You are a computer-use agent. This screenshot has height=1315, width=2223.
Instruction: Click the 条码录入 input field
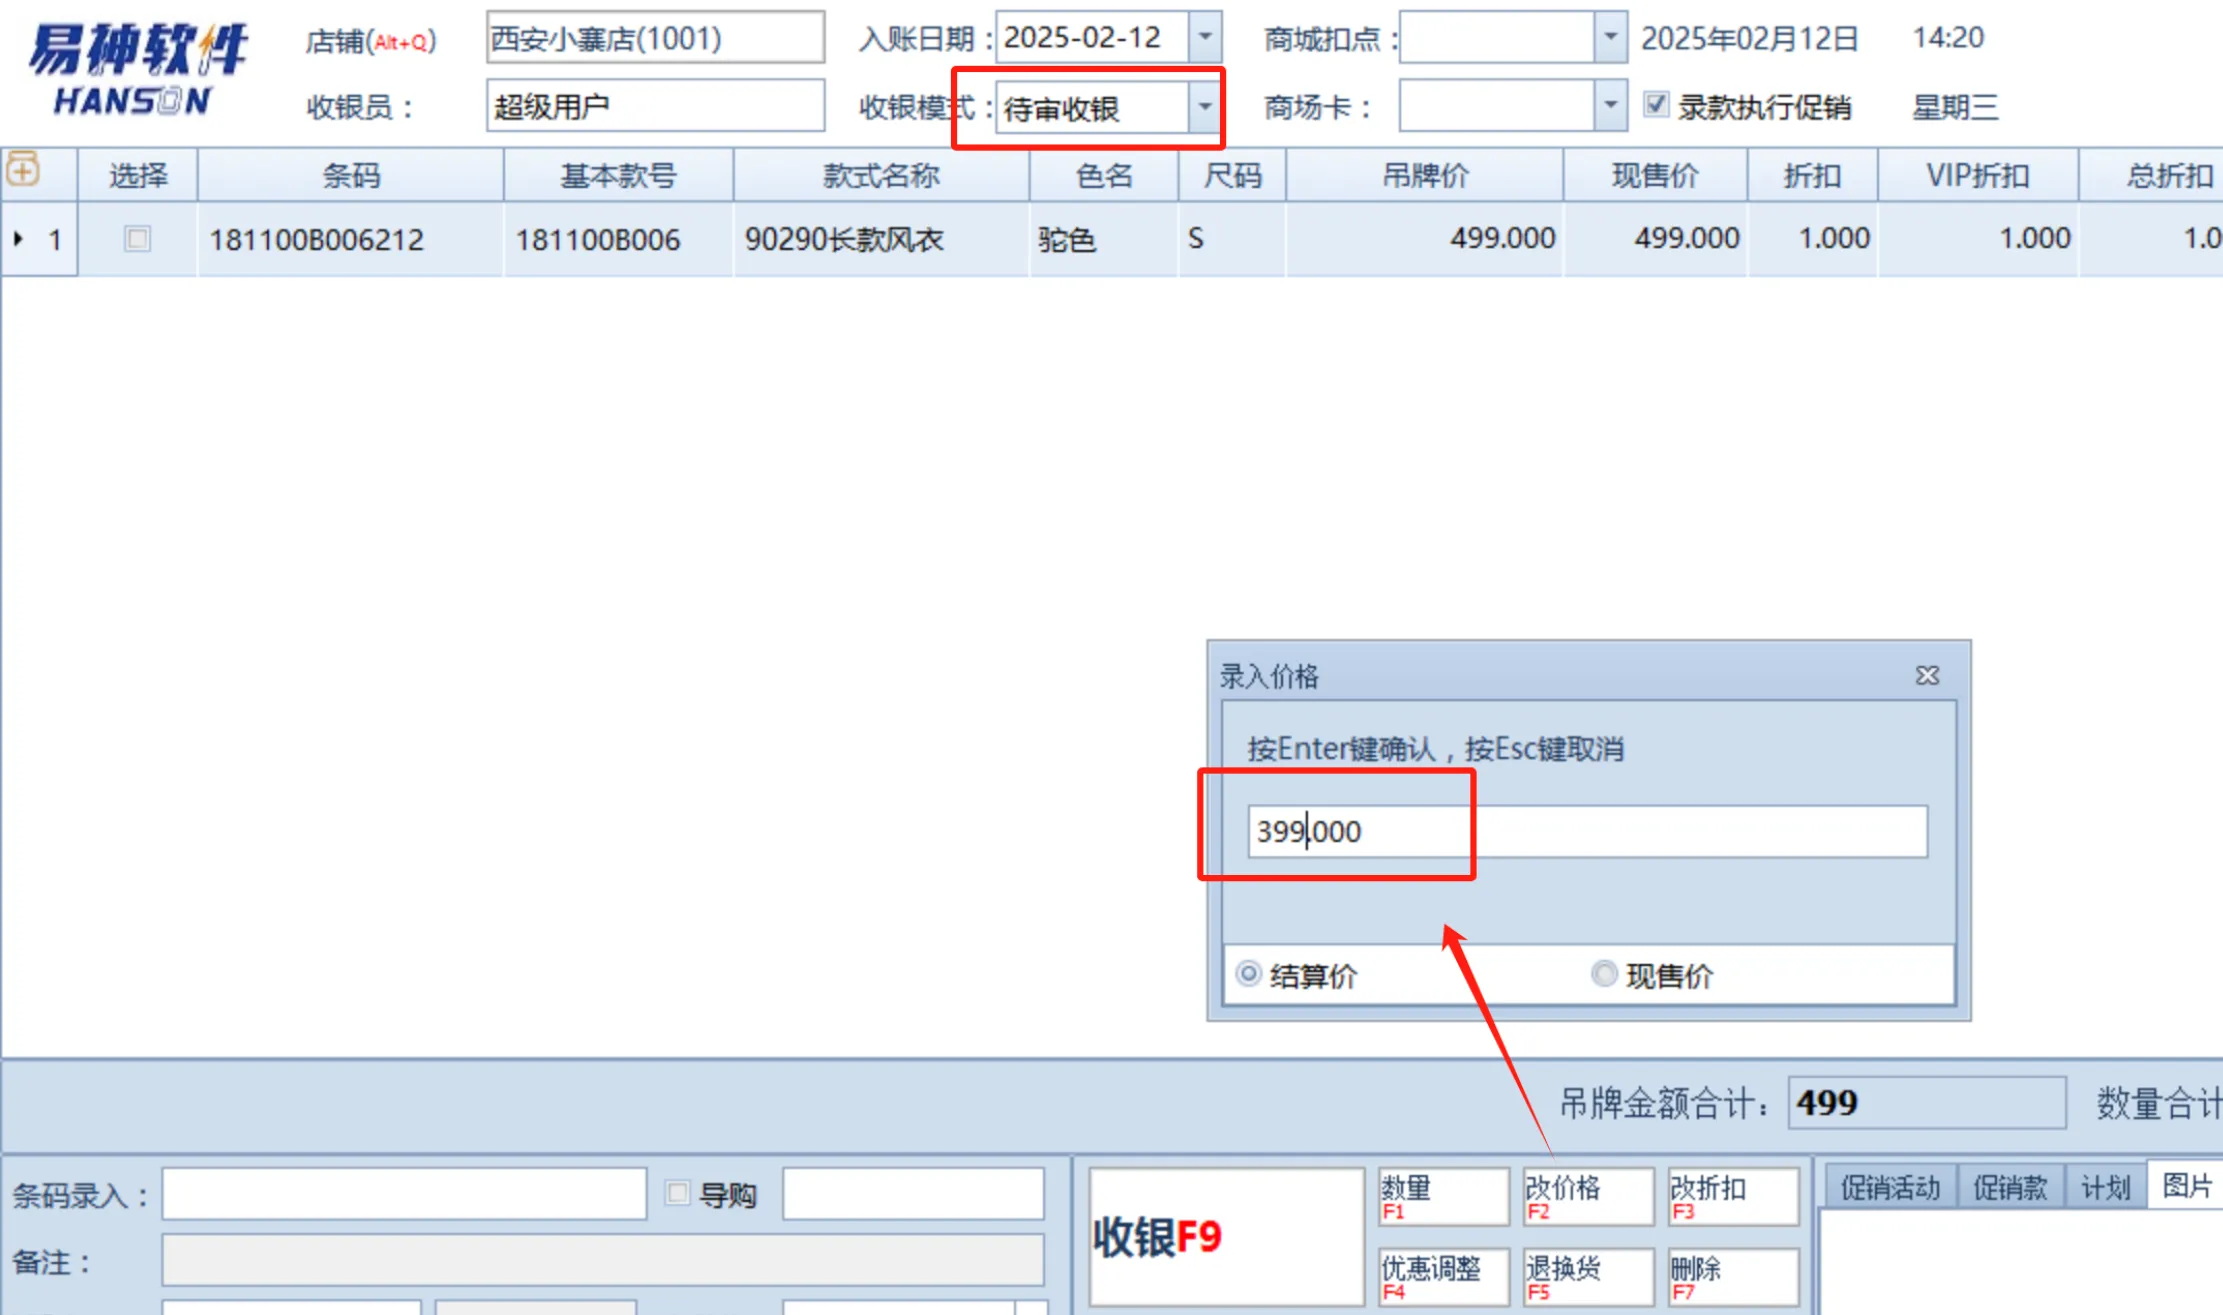[x=404, y=1194]
